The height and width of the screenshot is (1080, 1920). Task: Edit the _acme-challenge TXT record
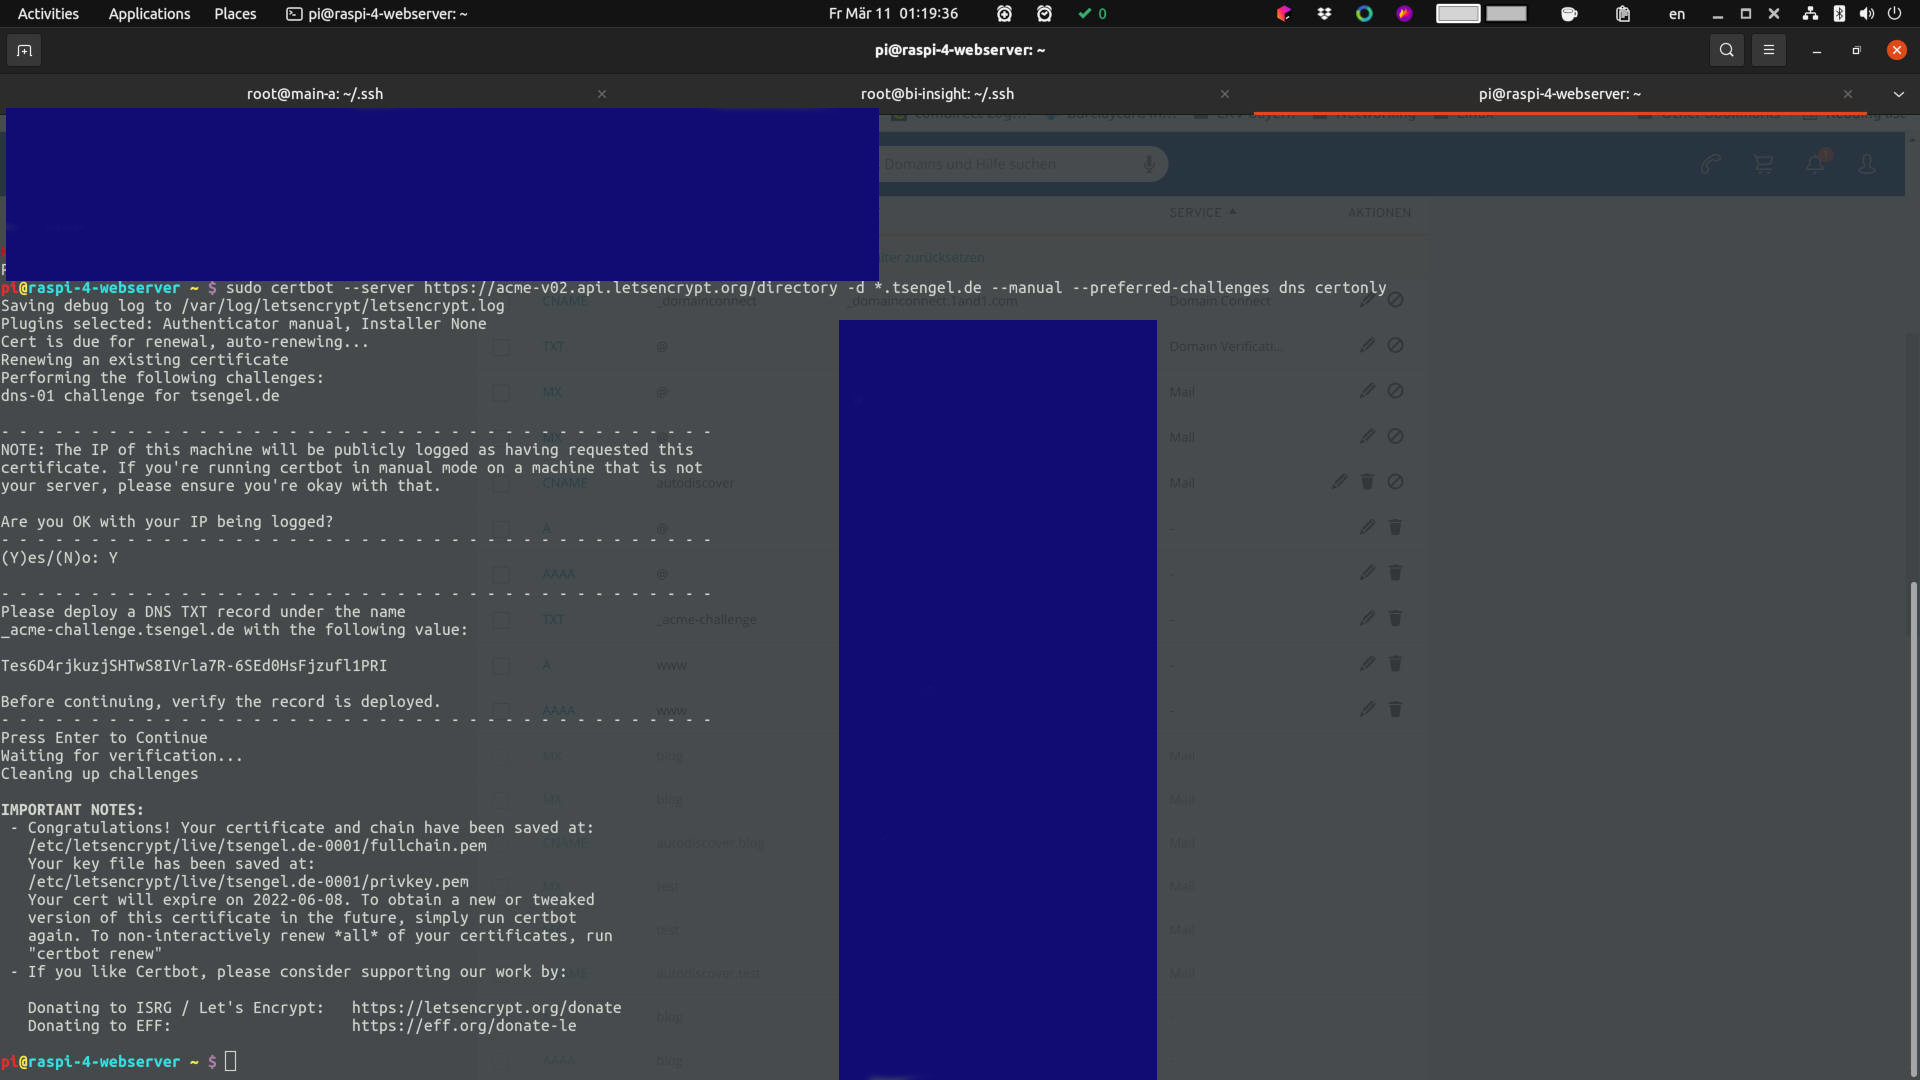1367,618
